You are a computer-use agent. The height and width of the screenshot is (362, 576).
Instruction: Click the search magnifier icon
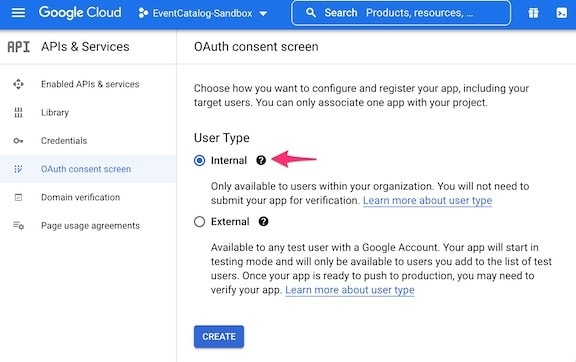click(311, 13)
